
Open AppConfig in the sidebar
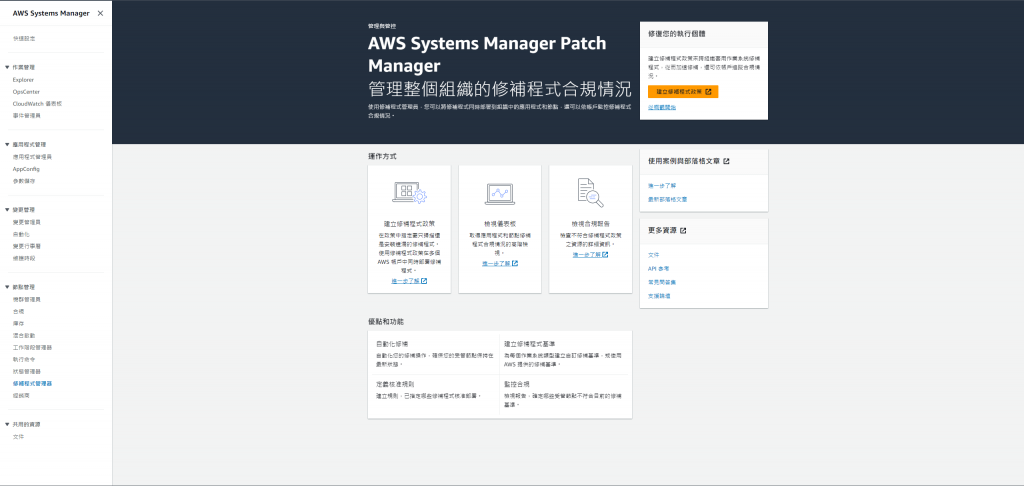pyautogui.click(x=26, y=169)
